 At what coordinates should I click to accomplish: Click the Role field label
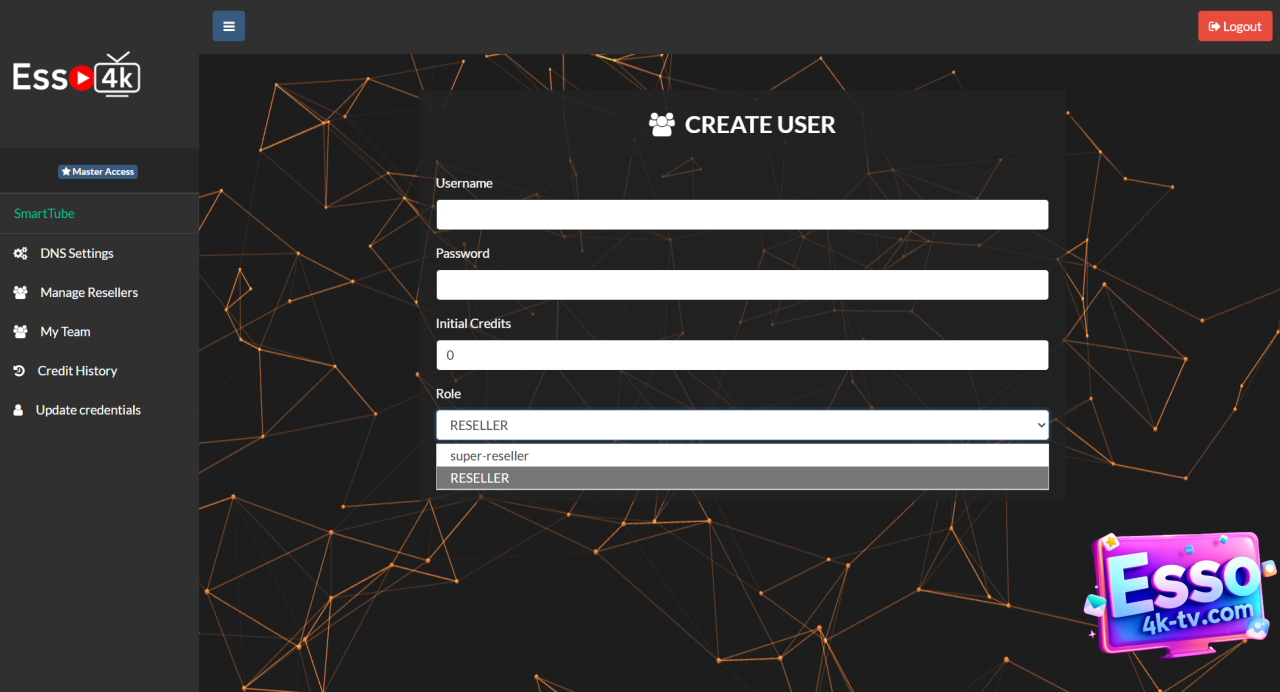coord(448,394)
